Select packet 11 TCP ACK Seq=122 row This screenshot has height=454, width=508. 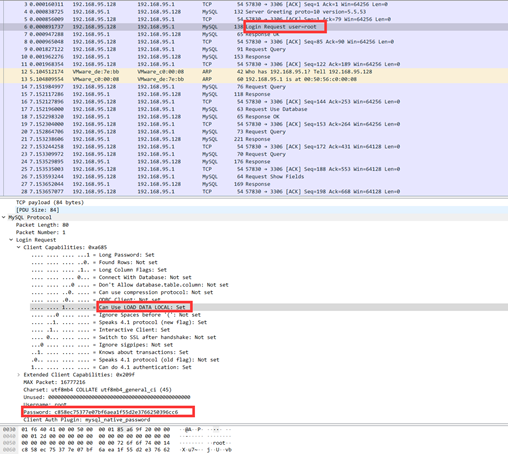pyautogui.click(x=255, y=64)
